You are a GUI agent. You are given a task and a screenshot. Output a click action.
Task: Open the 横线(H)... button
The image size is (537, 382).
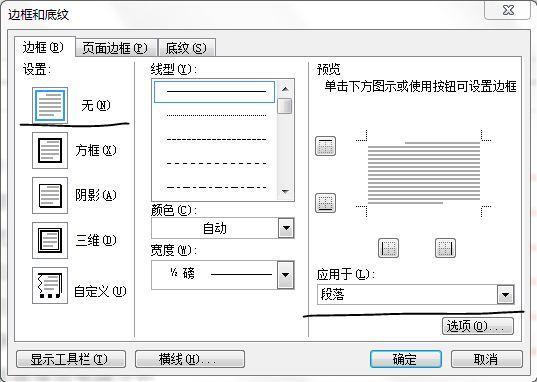pos(190,359)
